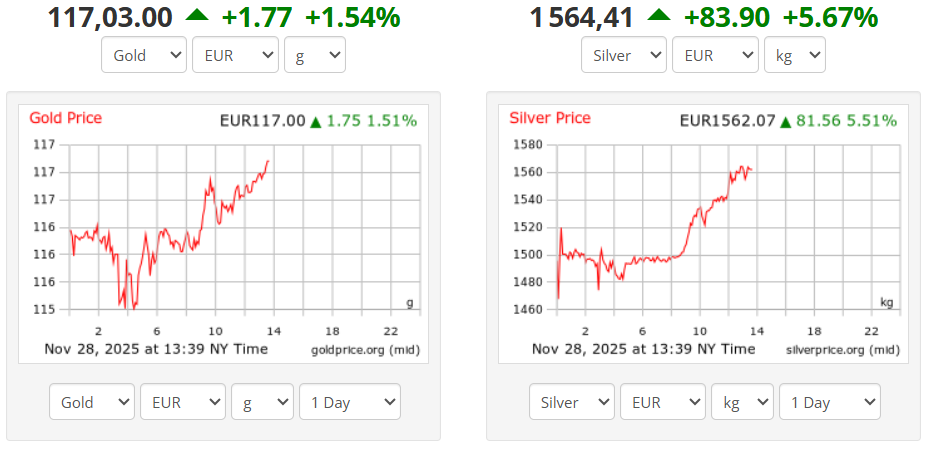Expand the 1 Day range selector below the gold chart
The image size is (931, 450).
[350, 402]
